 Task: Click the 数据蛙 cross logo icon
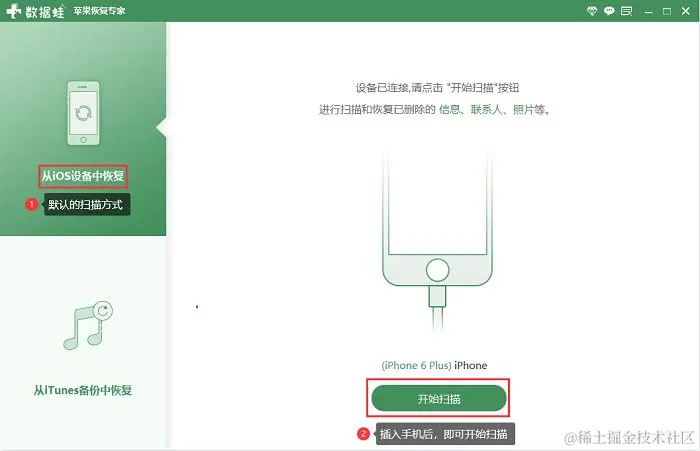click(x=13, y=11)
